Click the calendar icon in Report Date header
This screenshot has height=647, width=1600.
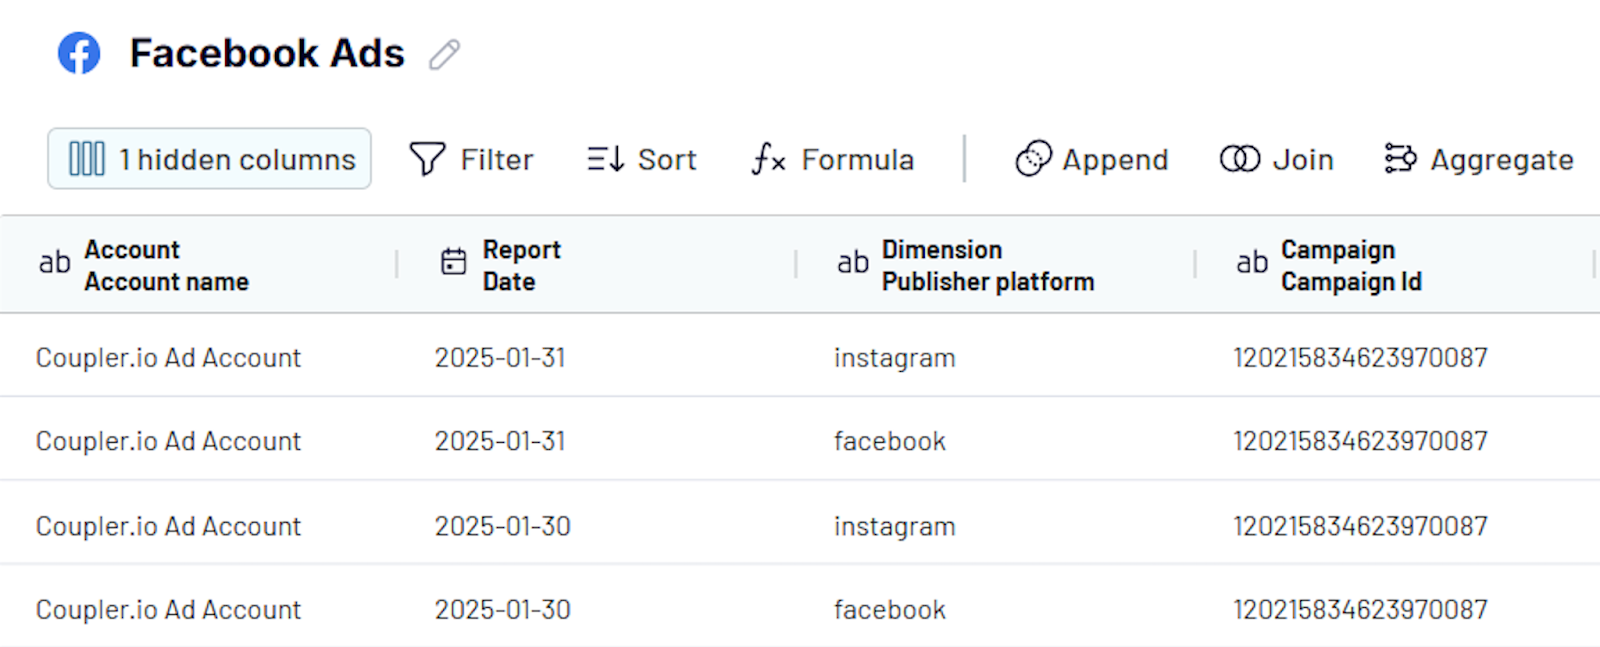coord(454,262)
